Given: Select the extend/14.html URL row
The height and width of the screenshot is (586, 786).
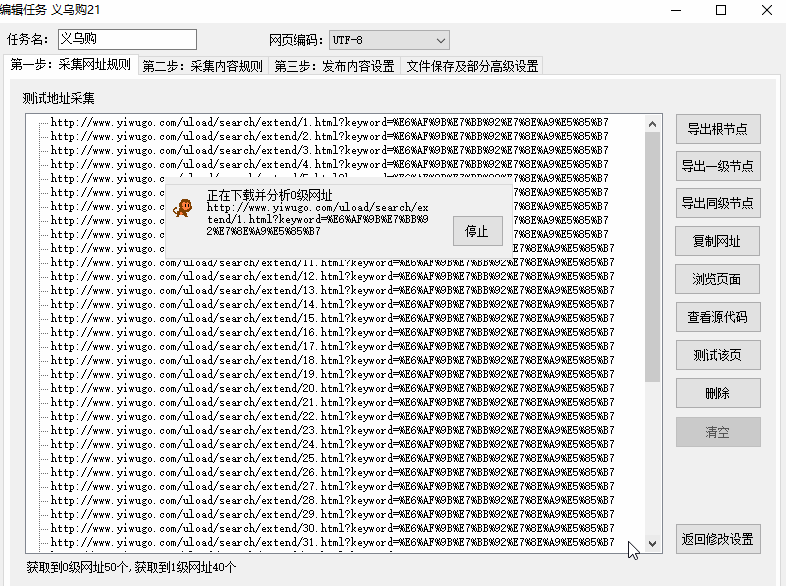Looking at the screenshot, I should coord(332,304).
